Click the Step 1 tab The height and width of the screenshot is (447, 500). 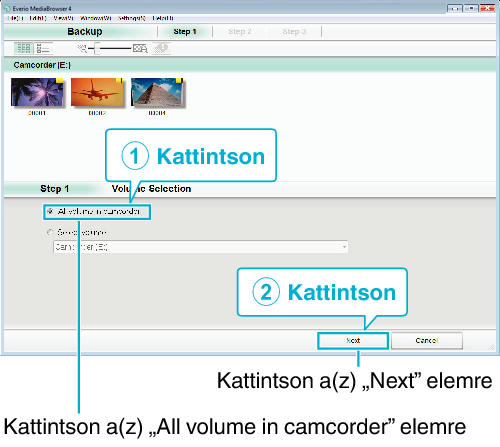(185, 32)
